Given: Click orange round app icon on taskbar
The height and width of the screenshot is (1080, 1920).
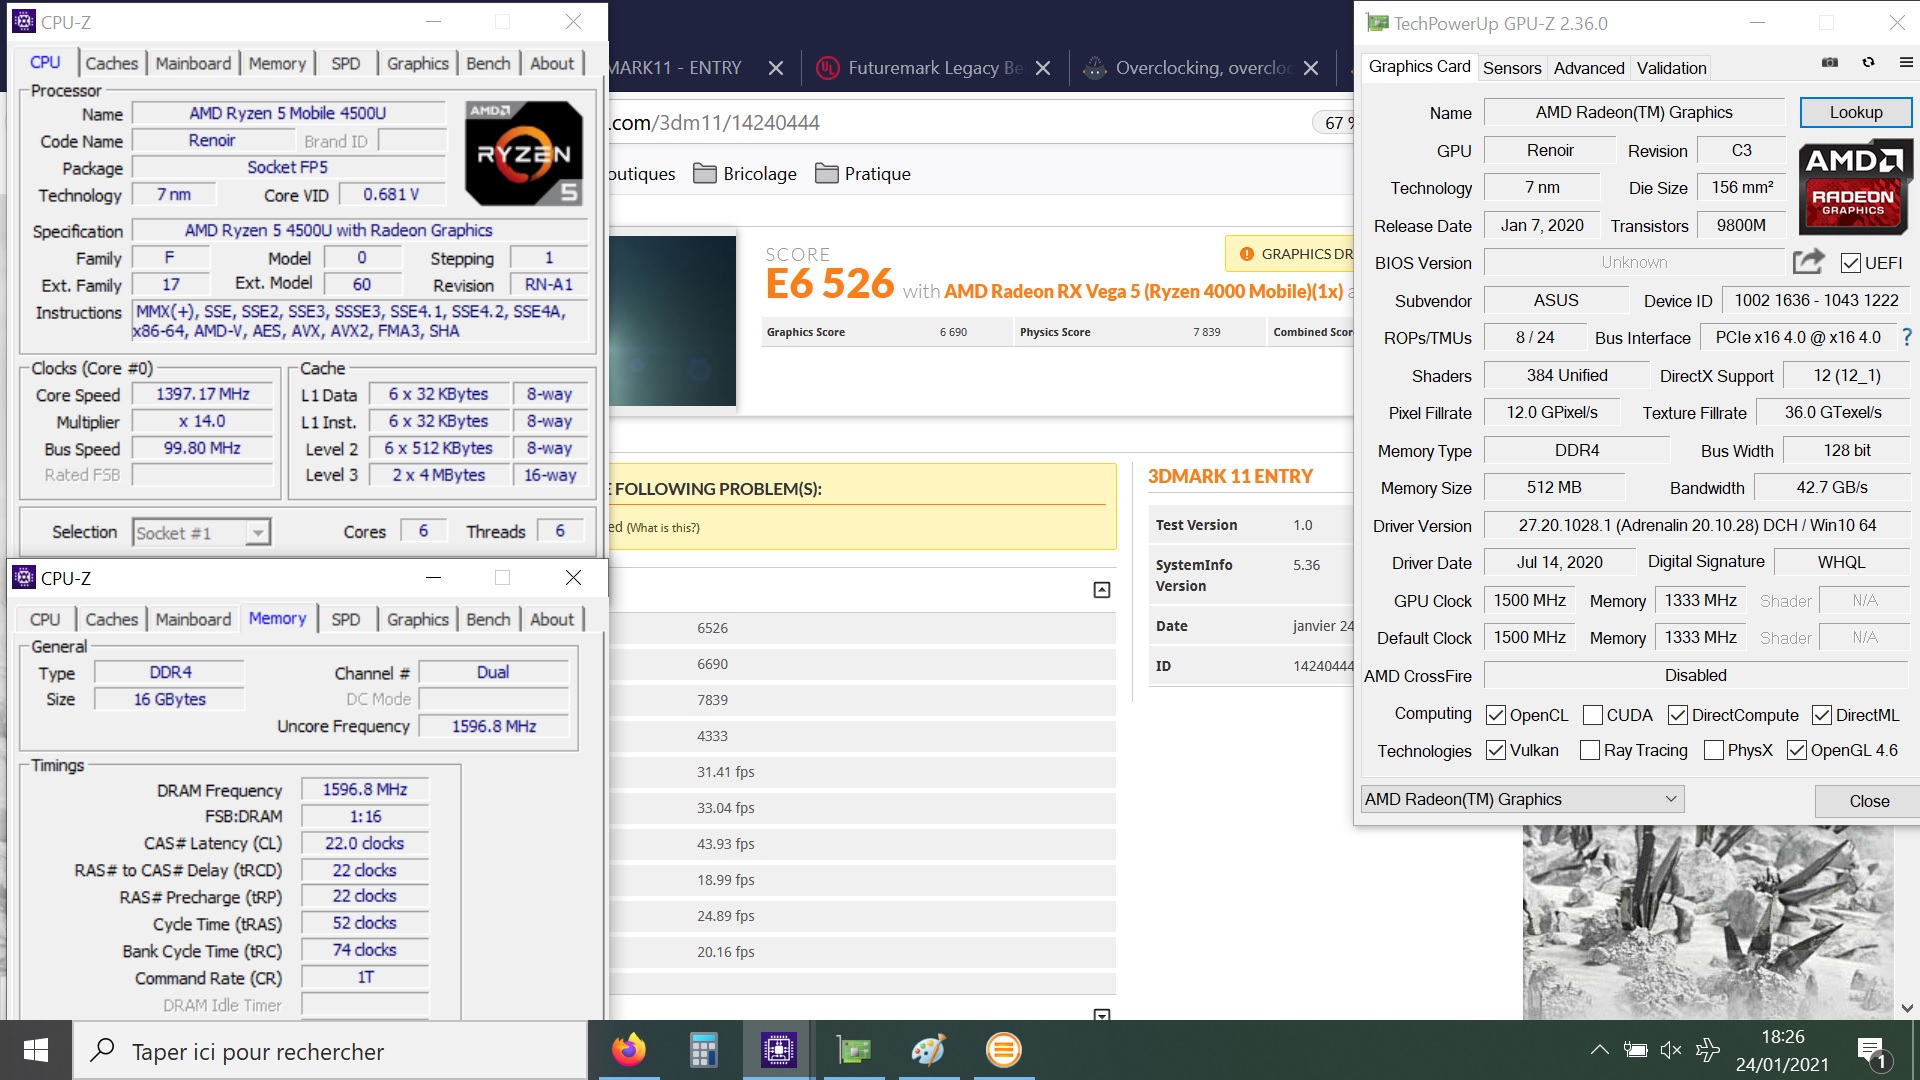Looking at the screenshot, I should point(1003,1050).
